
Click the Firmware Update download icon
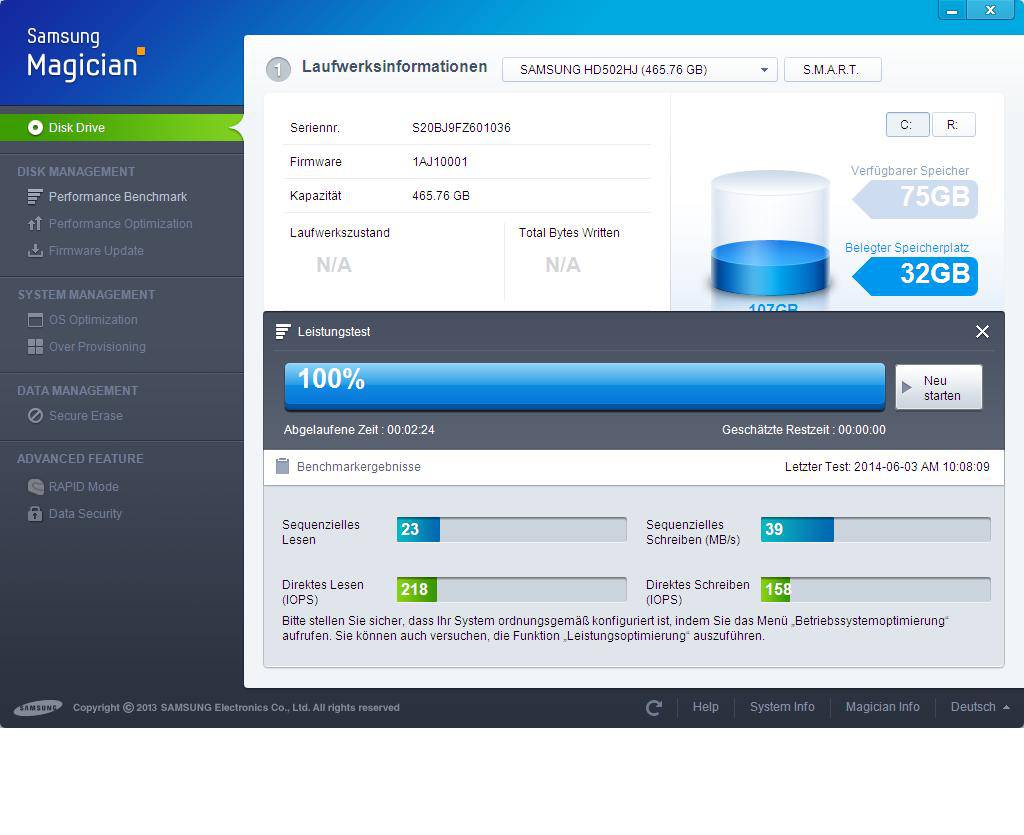(35, 251)
